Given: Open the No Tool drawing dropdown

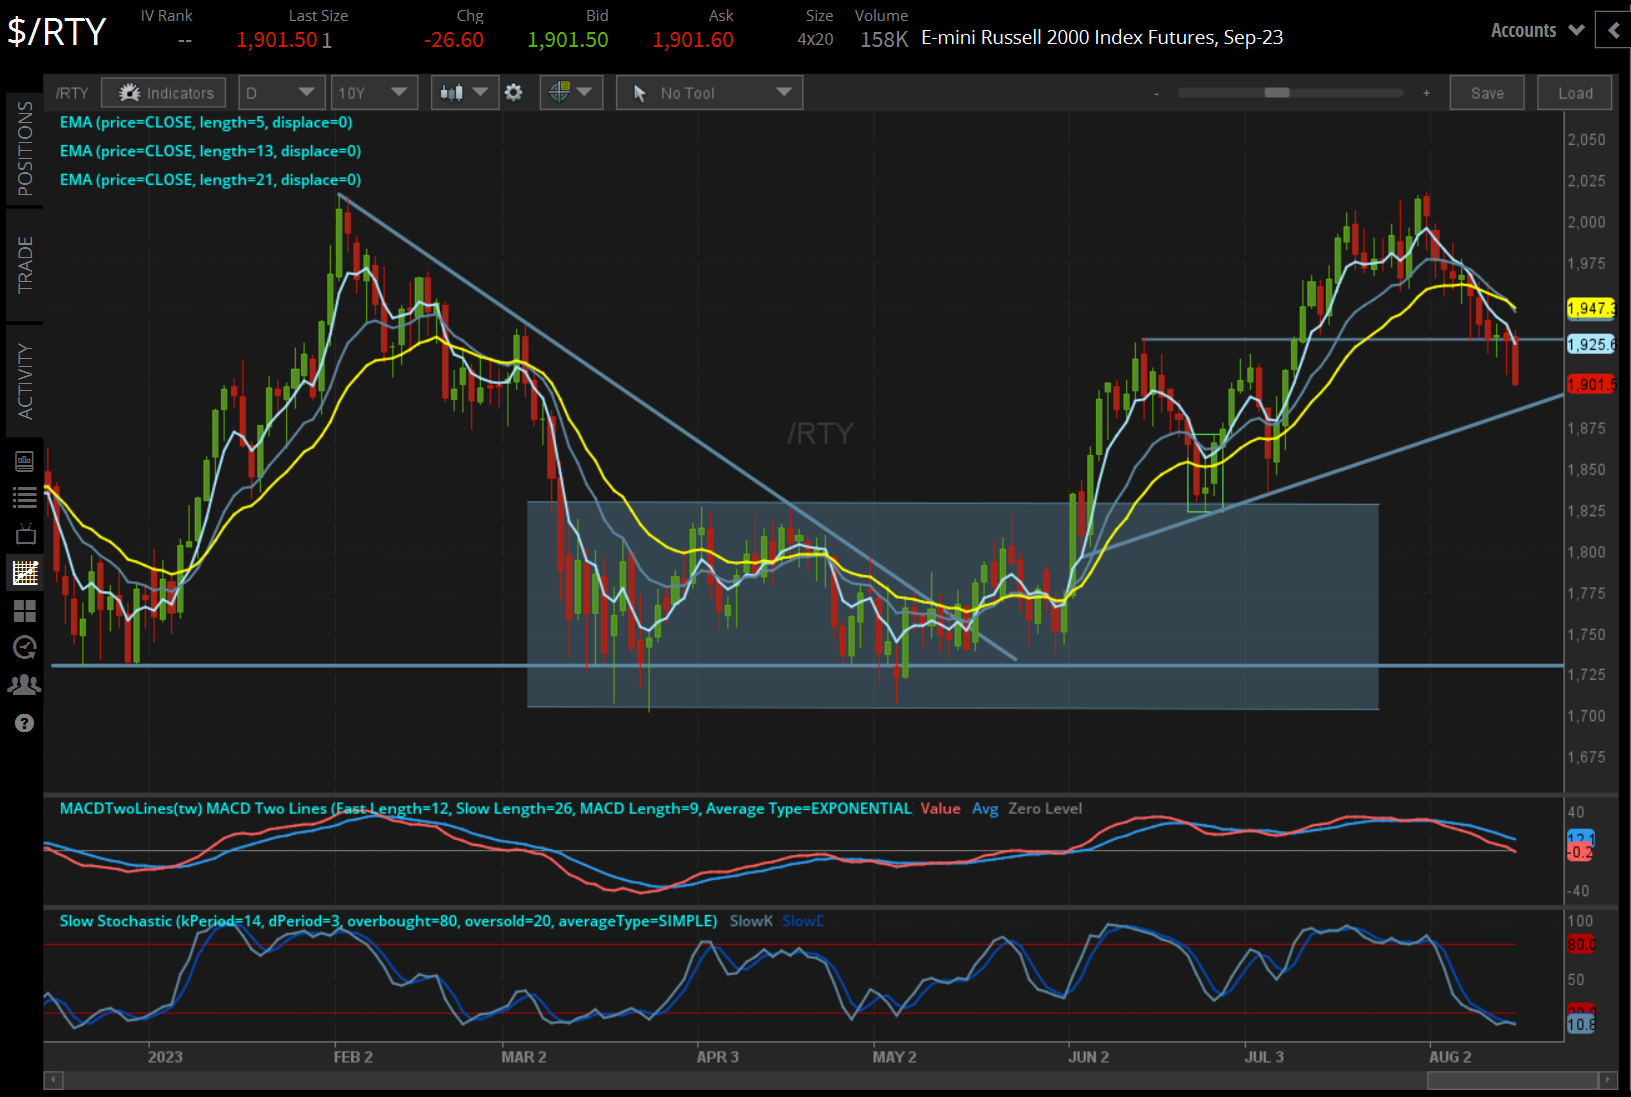Looking at the screenshot, I should pos(709,92).
